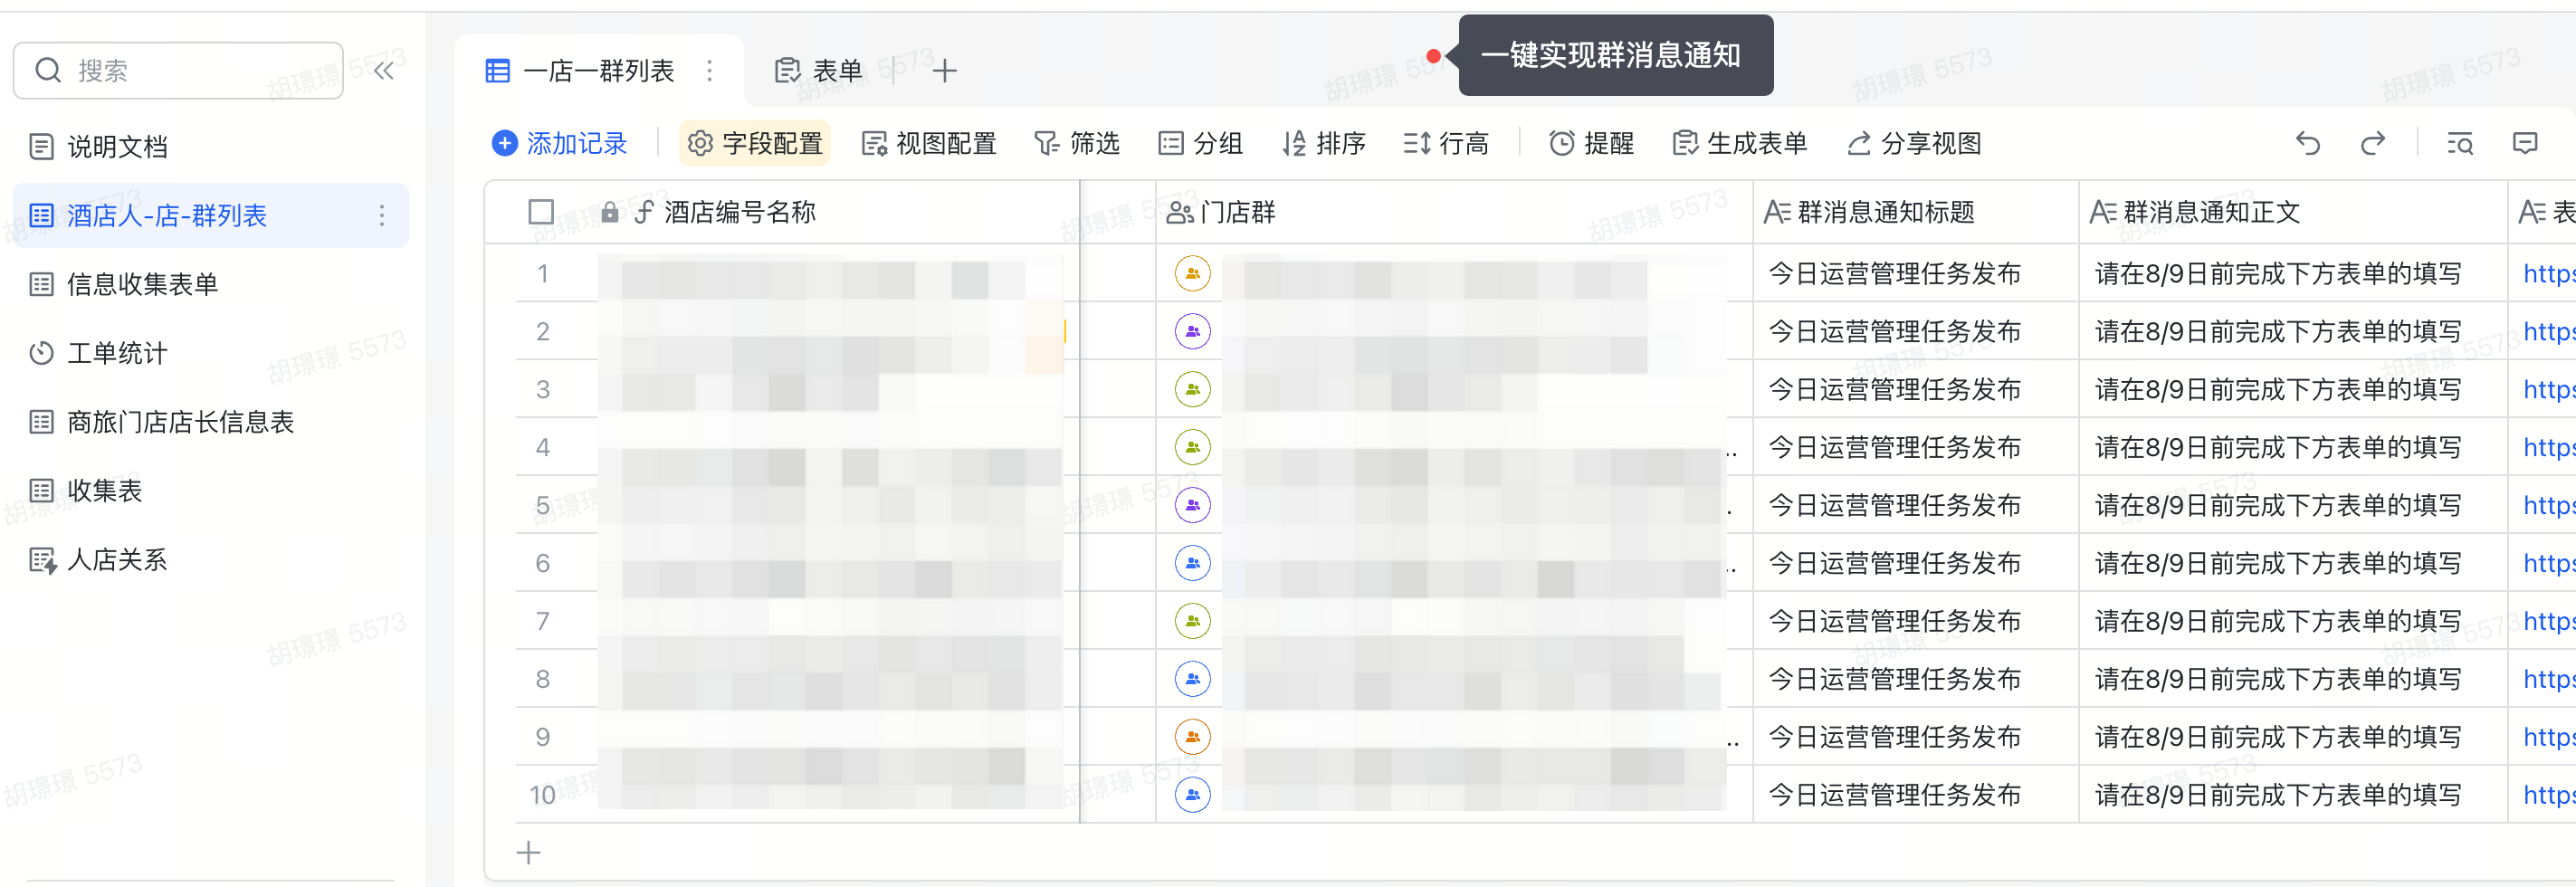
Task: Switch to the 表单 view tab
Action: [819, 70]
